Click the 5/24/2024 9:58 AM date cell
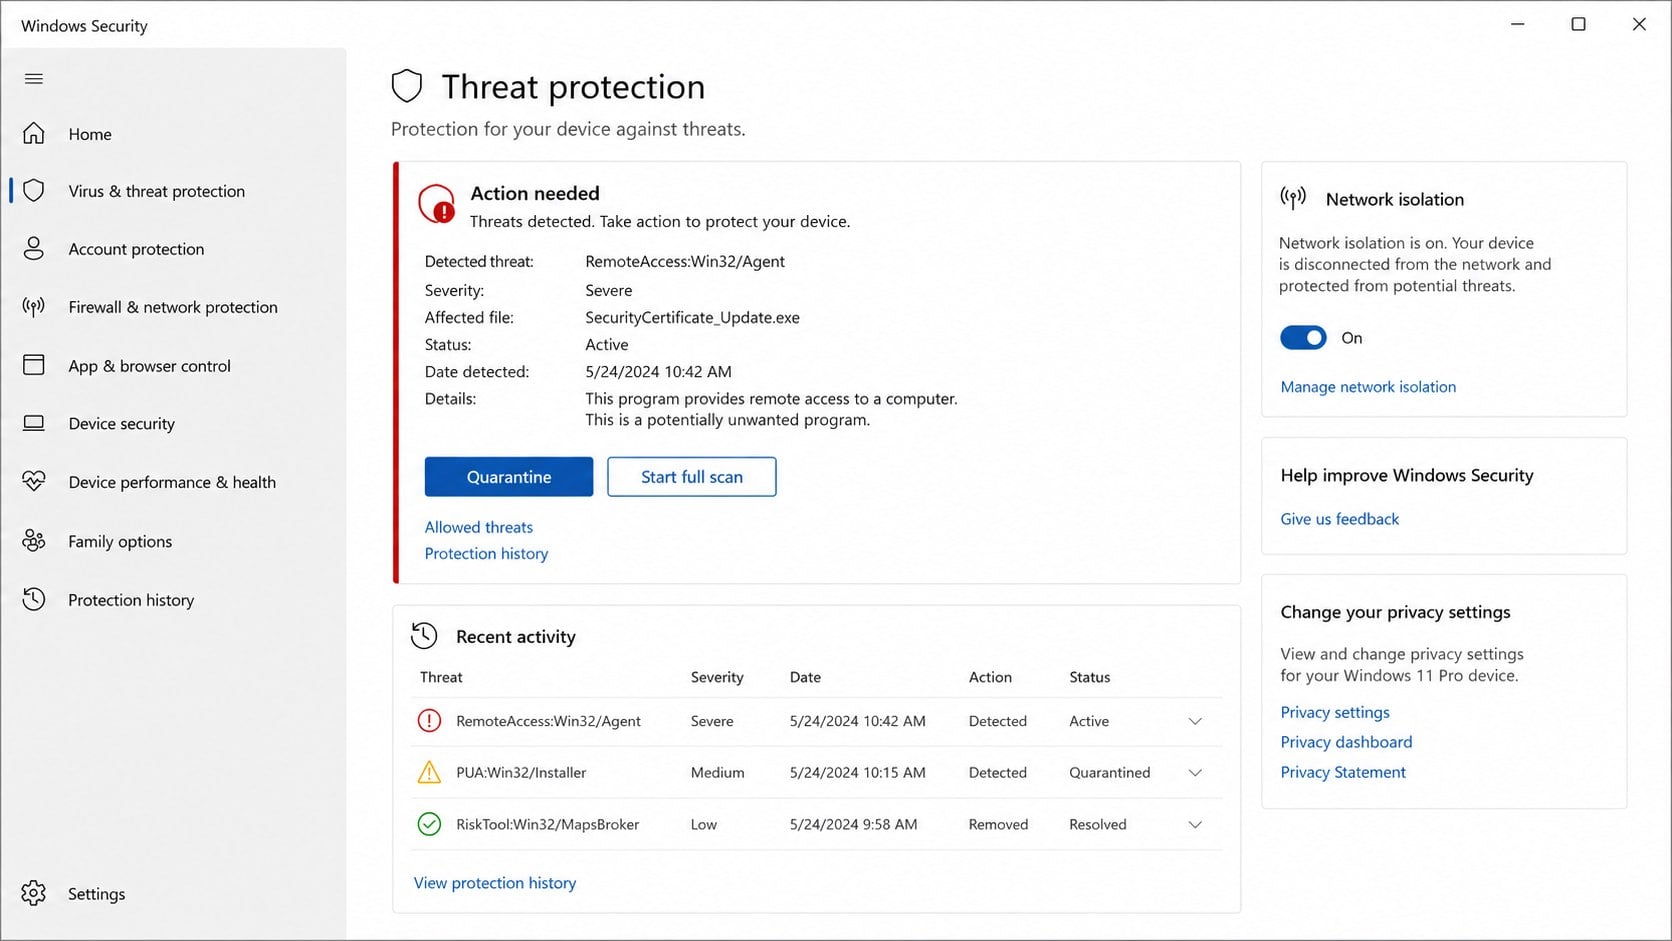1672x941 pixels. coord(853,825)
